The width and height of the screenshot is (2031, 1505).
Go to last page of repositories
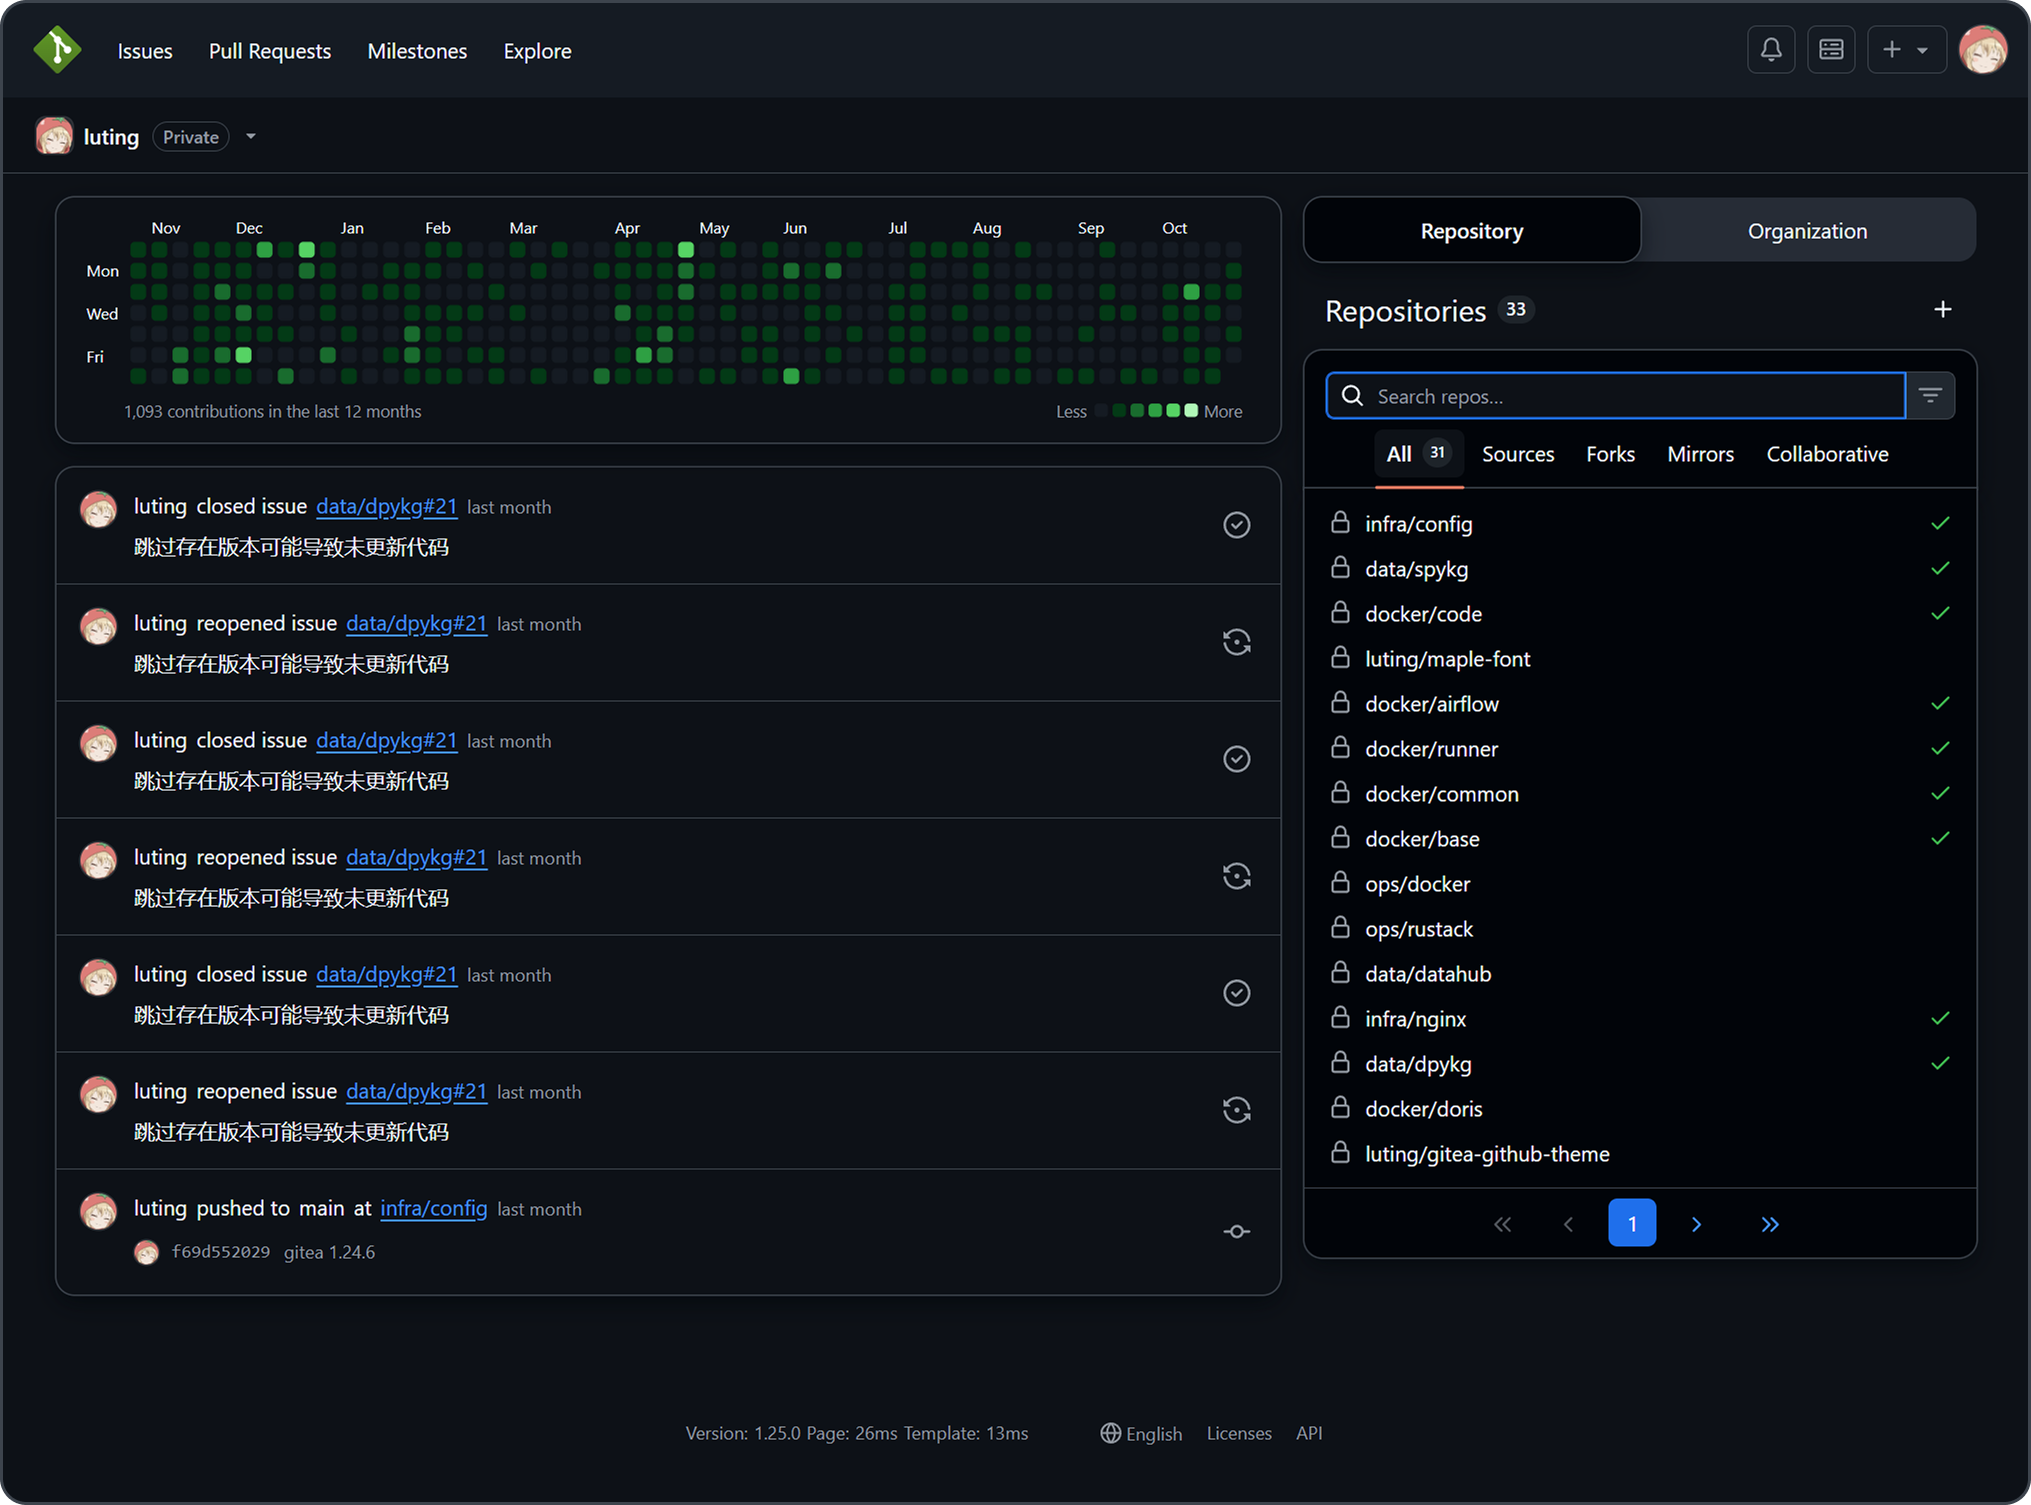pyautogui.click(x=1769, y=1224)
